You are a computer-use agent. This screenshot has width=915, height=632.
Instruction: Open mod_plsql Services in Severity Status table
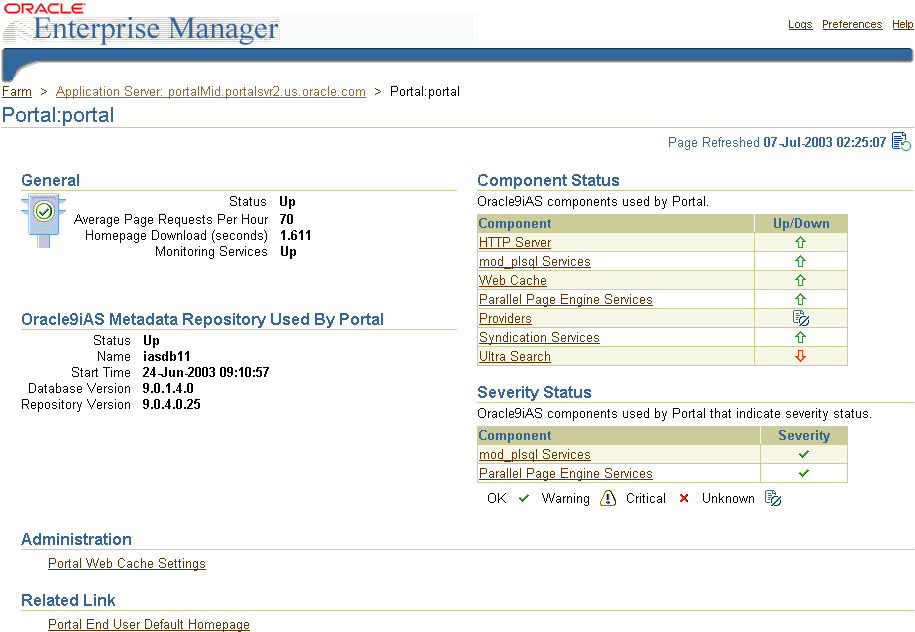point(535,455)
